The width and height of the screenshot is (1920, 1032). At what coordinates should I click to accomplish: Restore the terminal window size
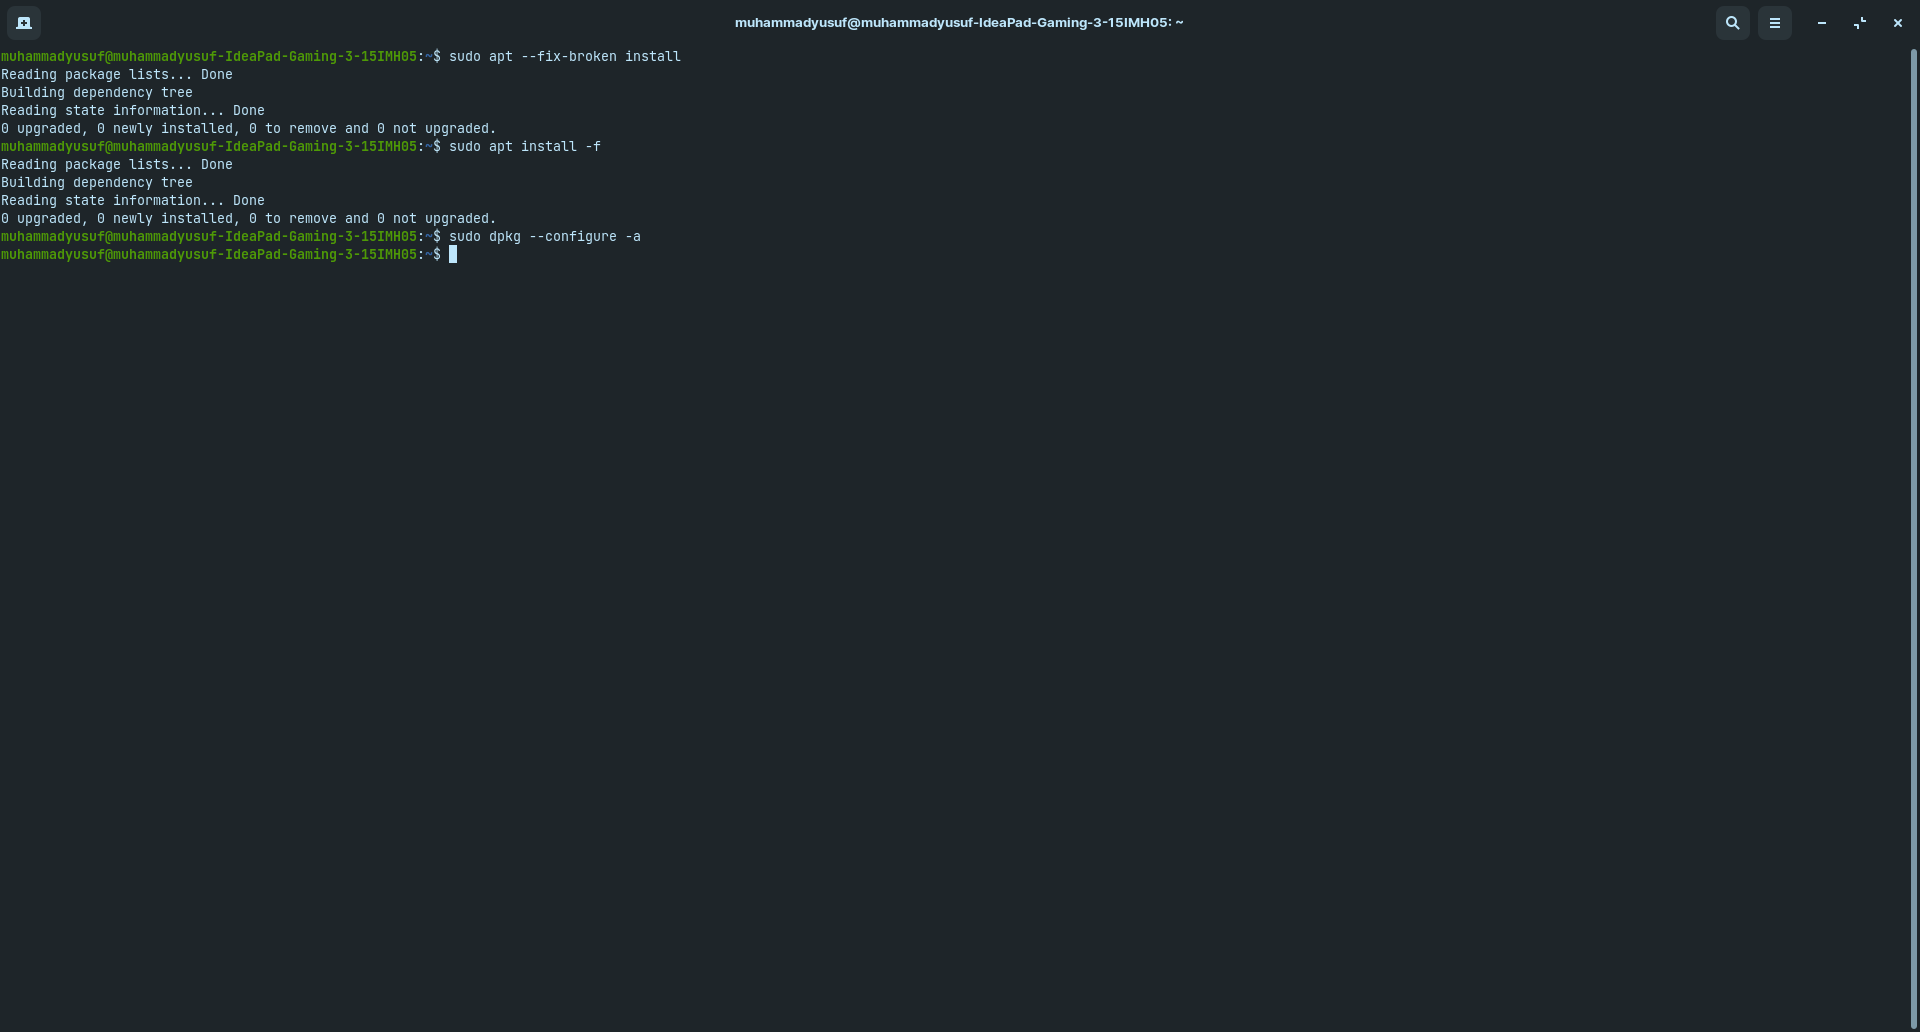(x=1860, y=22)
